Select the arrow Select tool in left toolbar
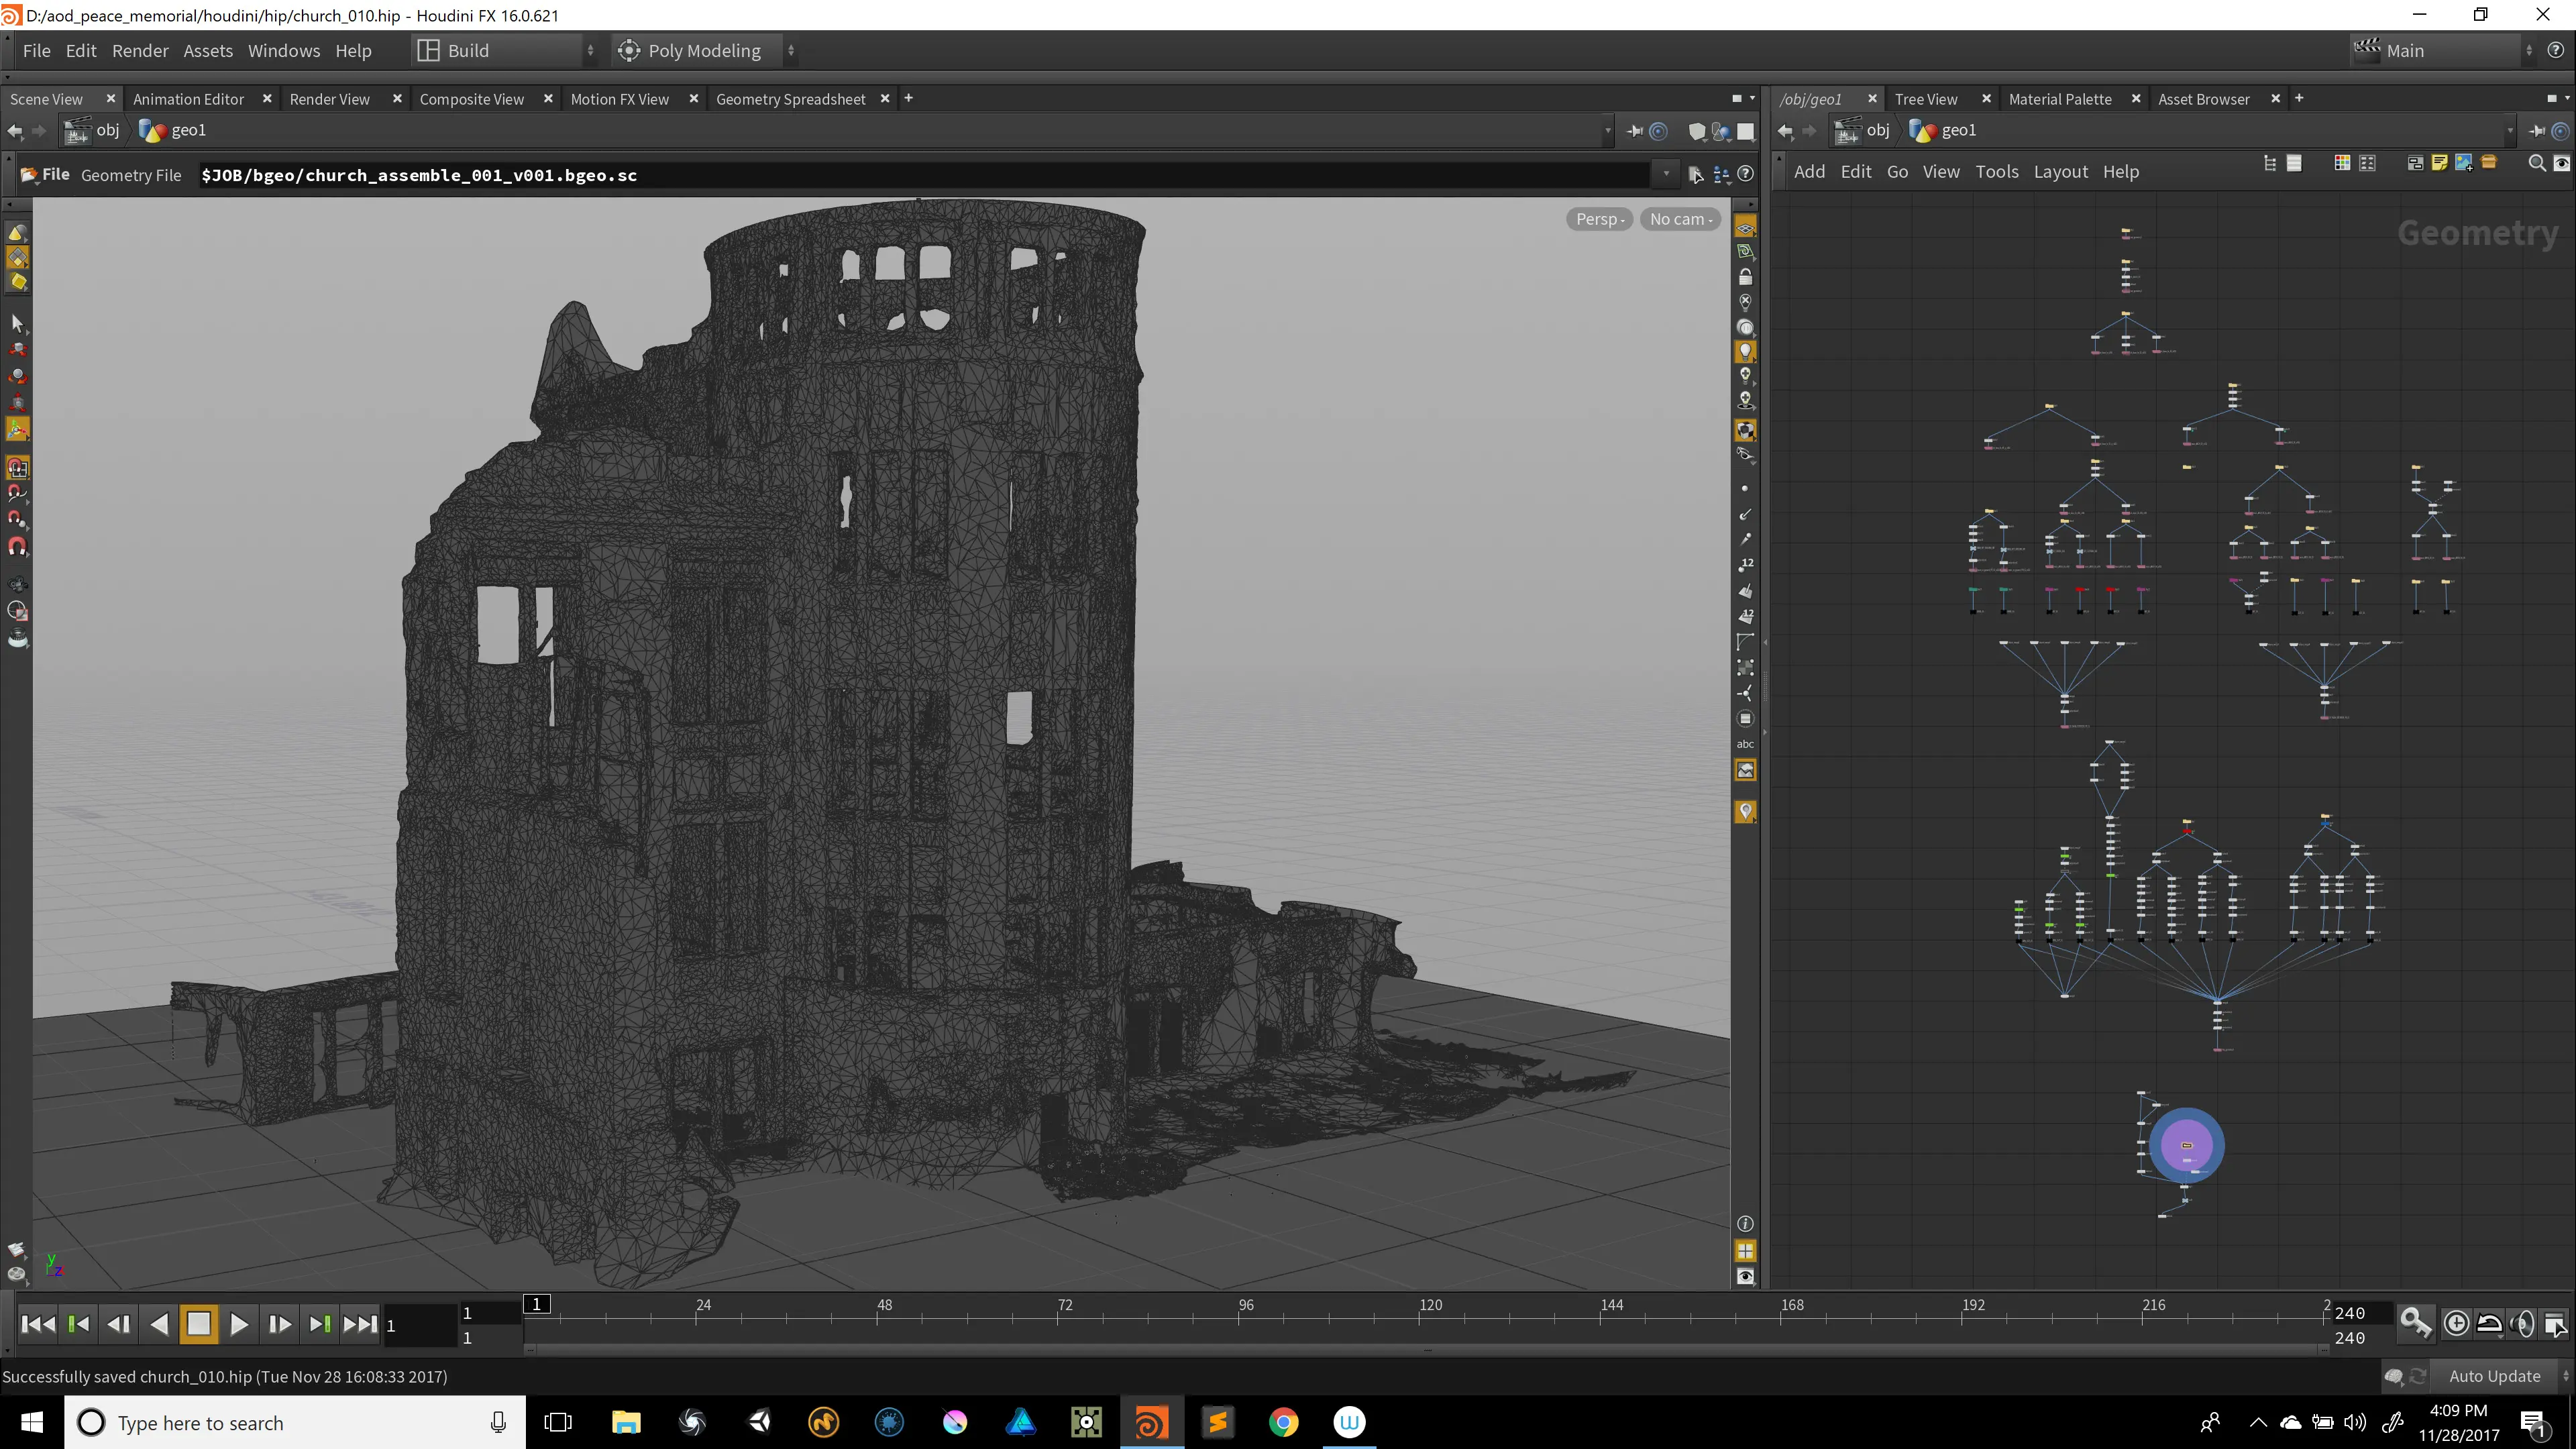This screenshot has width=2576, height=1449. tap(17, 323)
